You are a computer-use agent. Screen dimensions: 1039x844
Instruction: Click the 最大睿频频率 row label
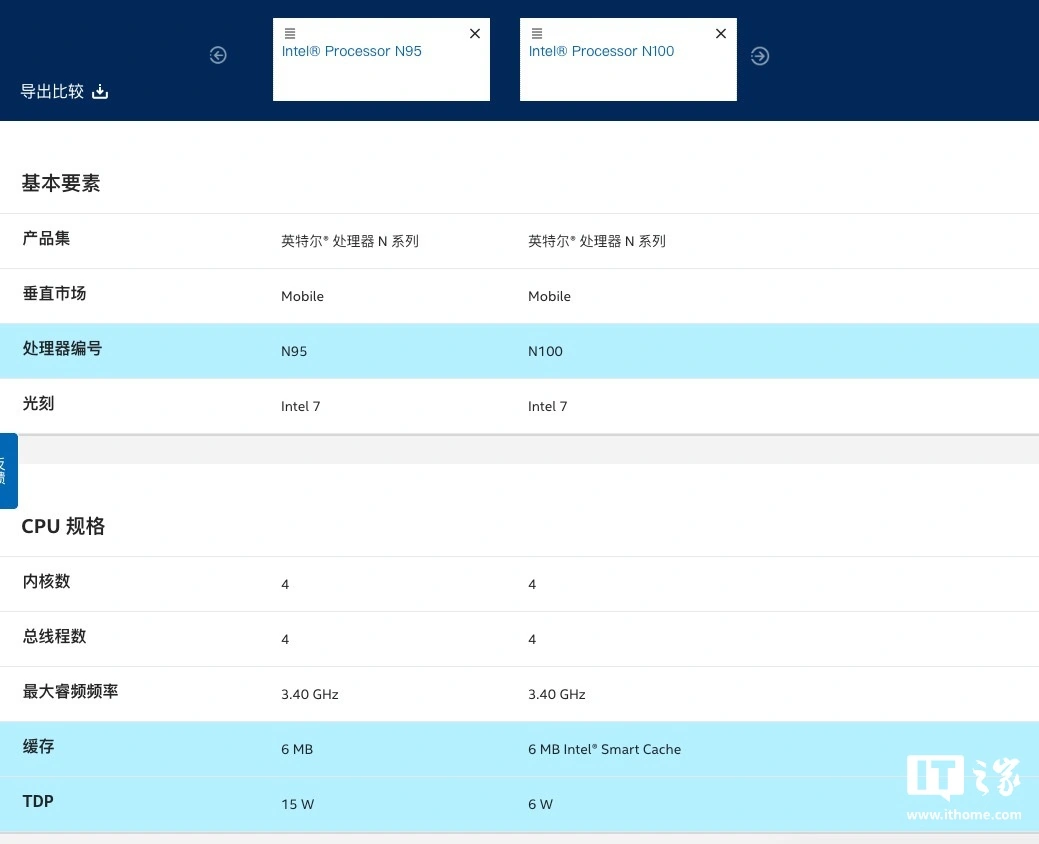(x=70, y=692)
